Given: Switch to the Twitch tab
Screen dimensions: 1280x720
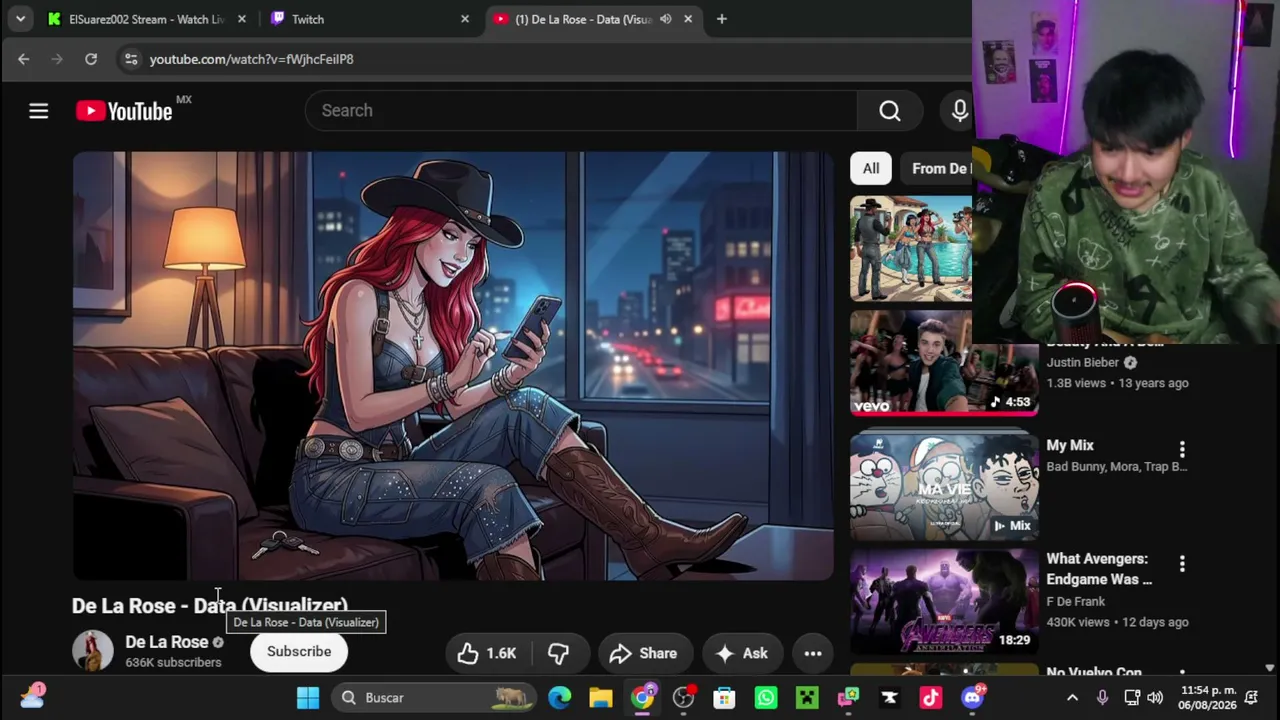Looking at the screenshot, I should click(368, 19).
